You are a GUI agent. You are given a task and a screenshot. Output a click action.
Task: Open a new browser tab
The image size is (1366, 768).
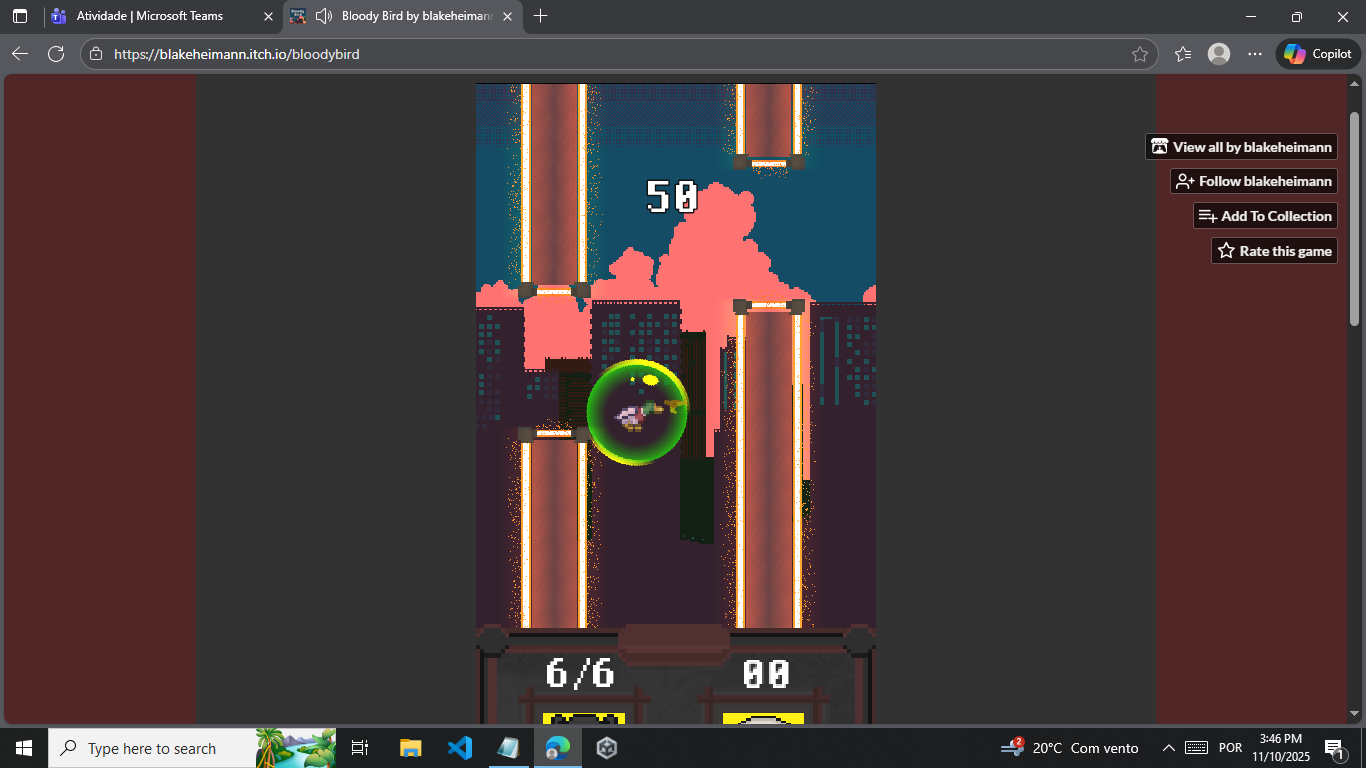click(x=541, y=16)
